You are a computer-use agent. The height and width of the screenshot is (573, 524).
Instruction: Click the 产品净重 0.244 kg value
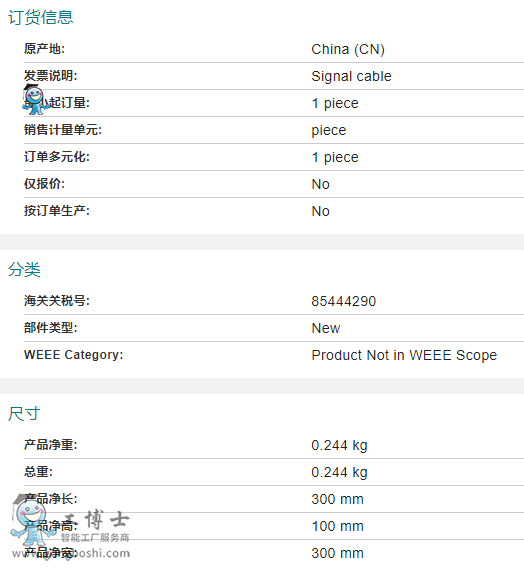pyautogui.click(x=339, y=445)
